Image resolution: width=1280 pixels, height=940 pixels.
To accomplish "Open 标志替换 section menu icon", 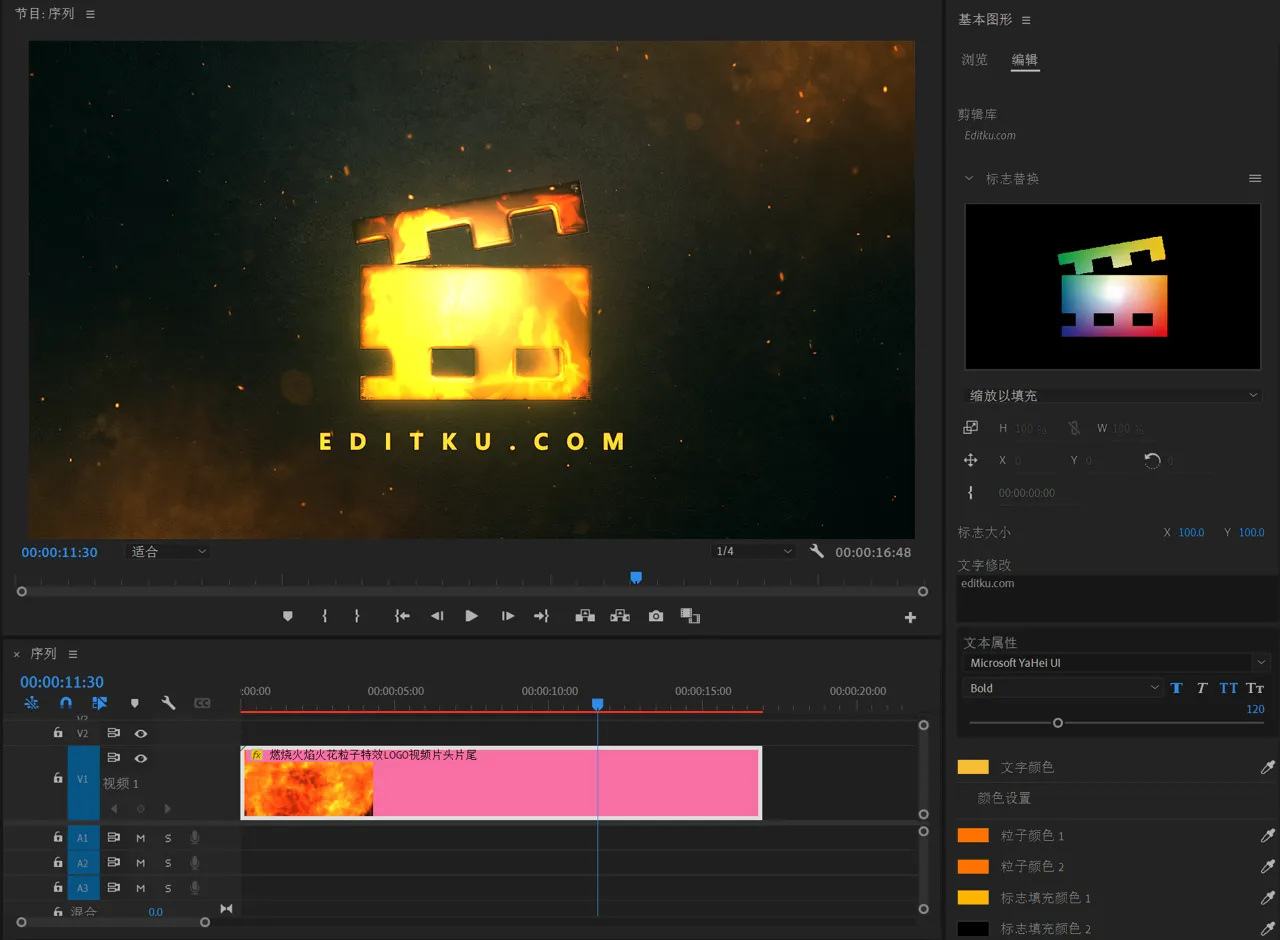I will coord(1255,179).
